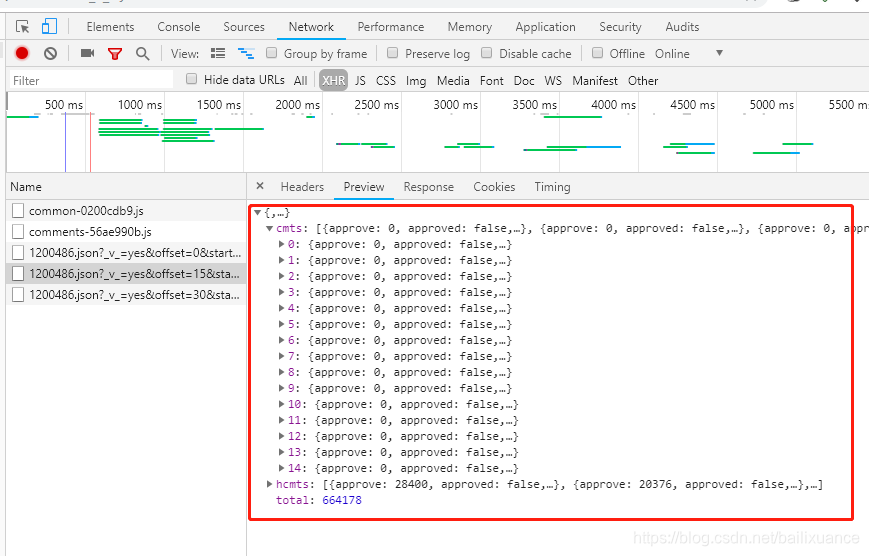Enable Preserve log checkbox
The image size is (869, 556).
pyautogui.click(x=392, y=53)
